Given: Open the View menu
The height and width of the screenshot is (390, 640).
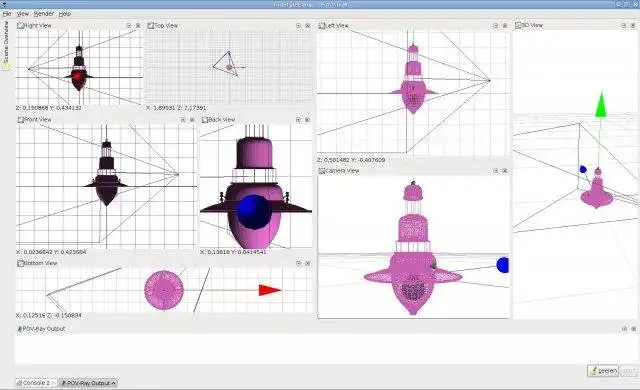Looking at the screenshot, I should coord(23,14).
